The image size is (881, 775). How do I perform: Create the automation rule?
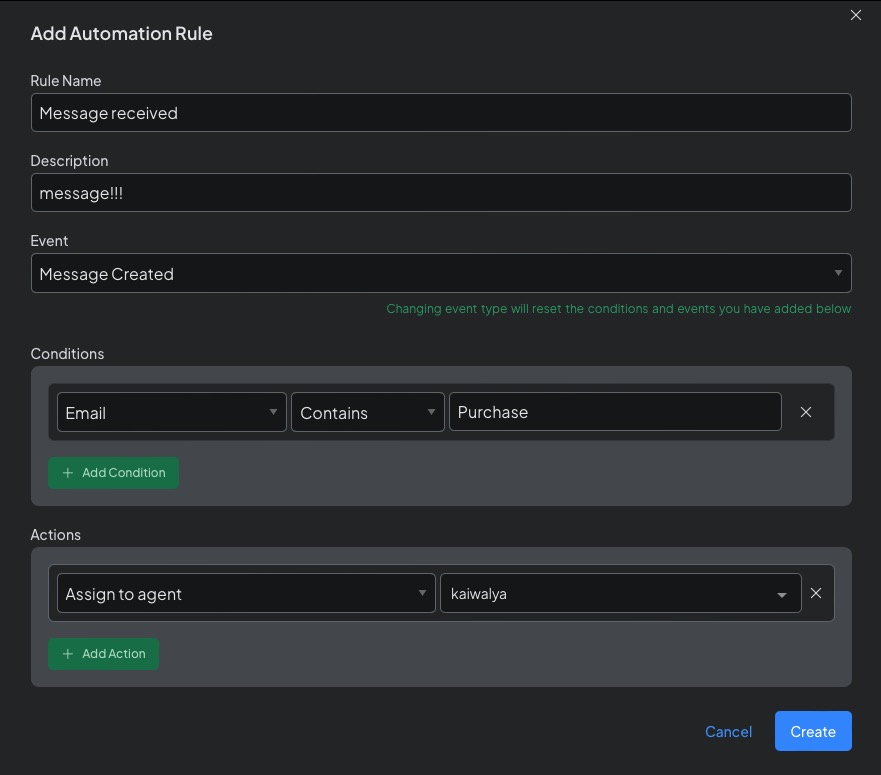[x=813, y=731]
